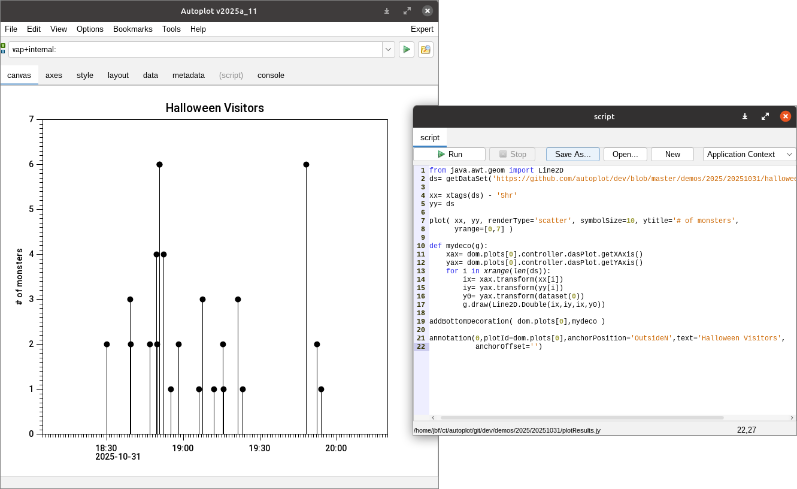Click the Expert mode label
797x489 pixels.
point(421,29)
